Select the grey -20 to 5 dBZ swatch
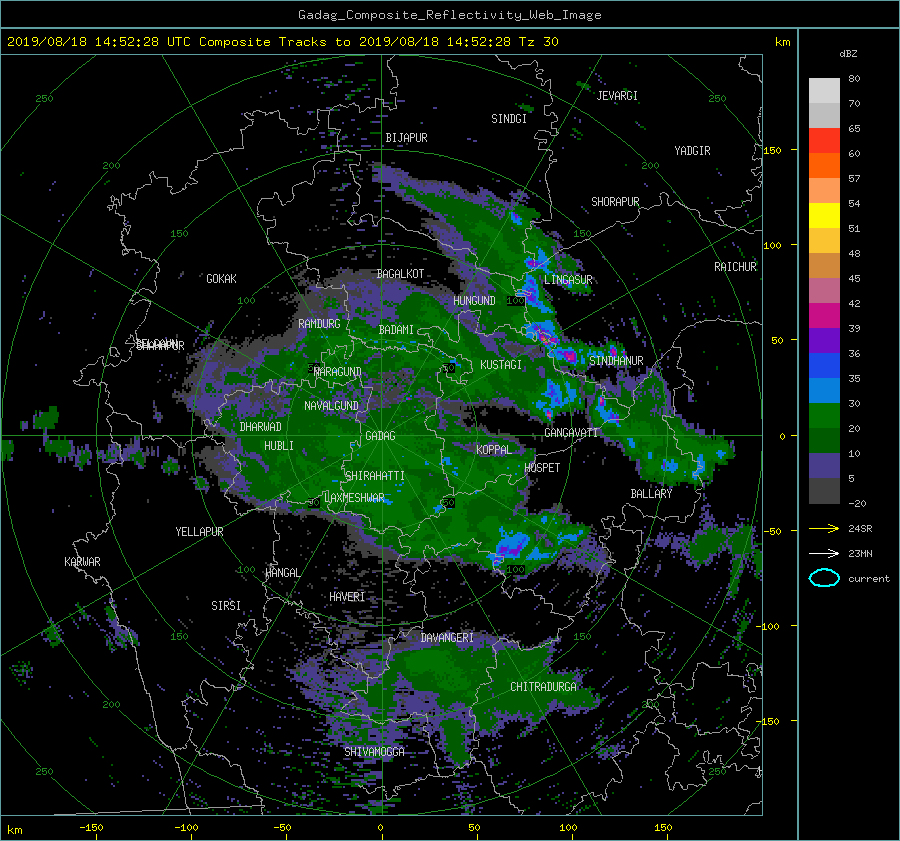Image resolution: width=900 pixels, height=841 pixels. tap(824, 491)
